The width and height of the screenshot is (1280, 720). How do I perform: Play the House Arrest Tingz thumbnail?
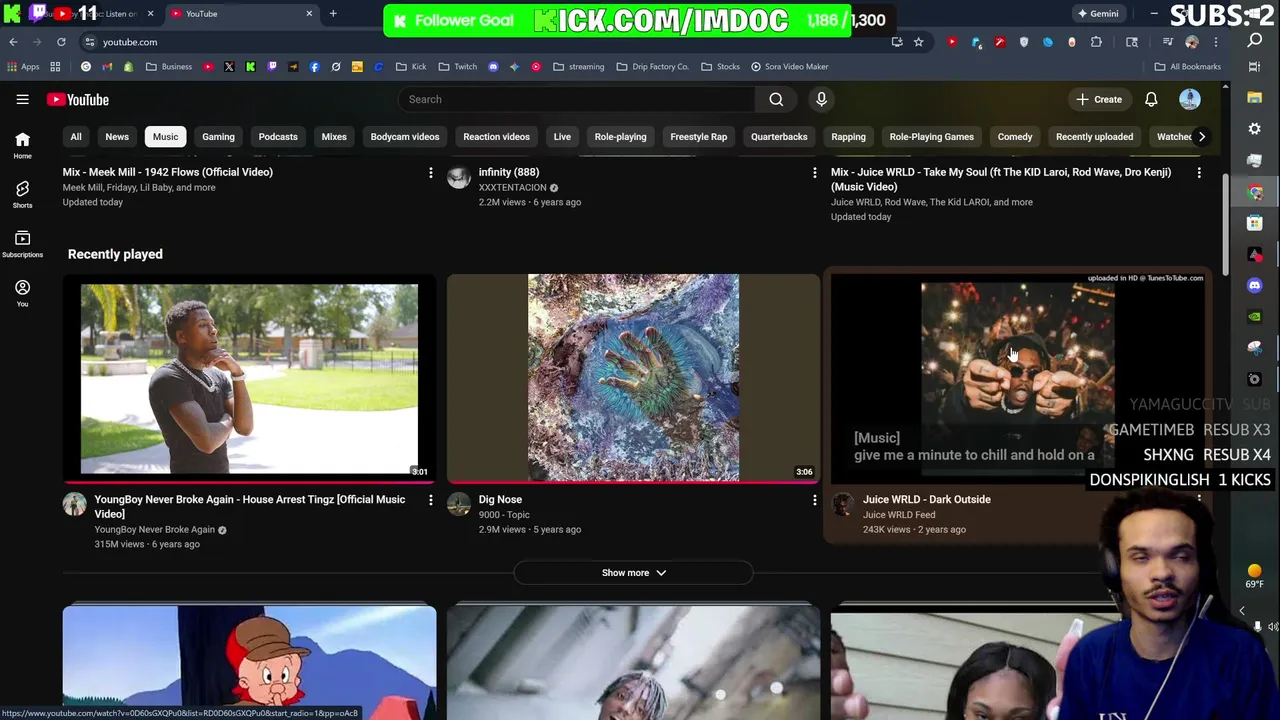pyautogui.click(x=249, y=378)
